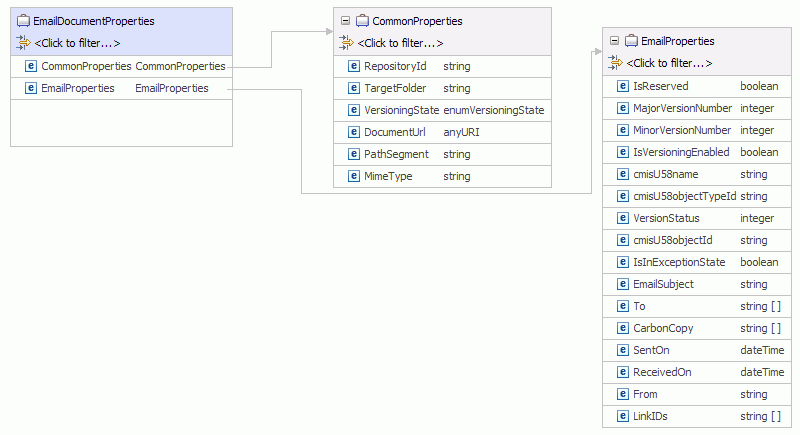800x435 pixels.
Task: Select the enumVersioningState type value
Action: (494, 110)
